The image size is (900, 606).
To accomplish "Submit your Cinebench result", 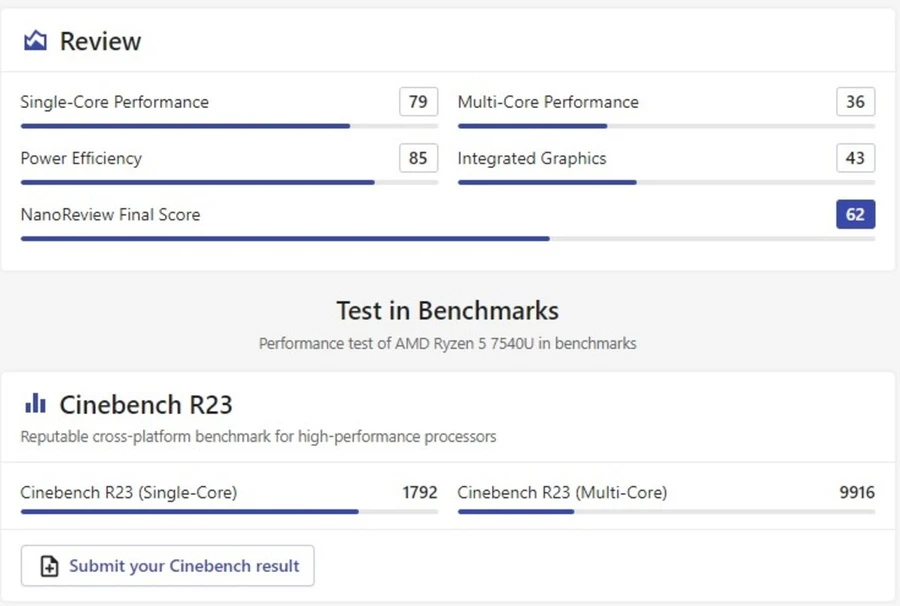I will [168, 566].
